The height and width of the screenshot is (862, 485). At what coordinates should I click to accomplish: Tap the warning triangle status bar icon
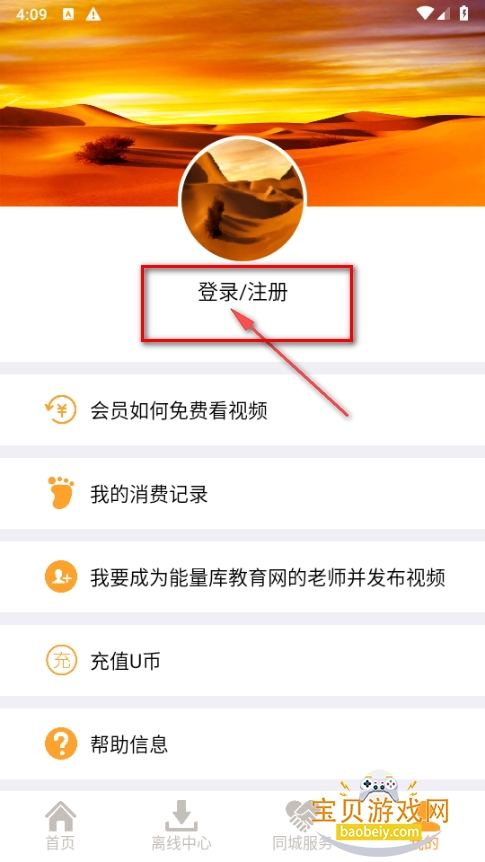click(93, 14)
